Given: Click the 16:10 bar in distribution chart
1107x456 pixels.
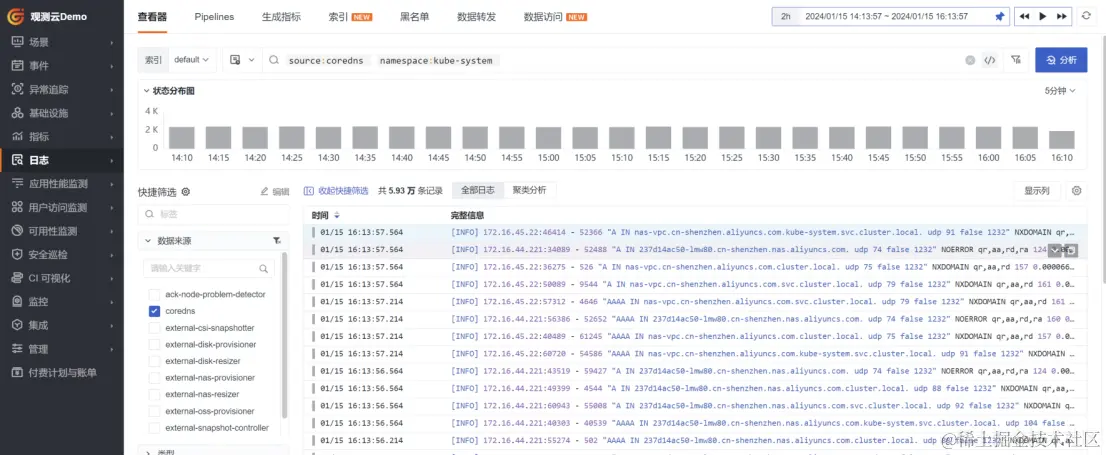Looking at the screenshot, I should [1062, 140].
